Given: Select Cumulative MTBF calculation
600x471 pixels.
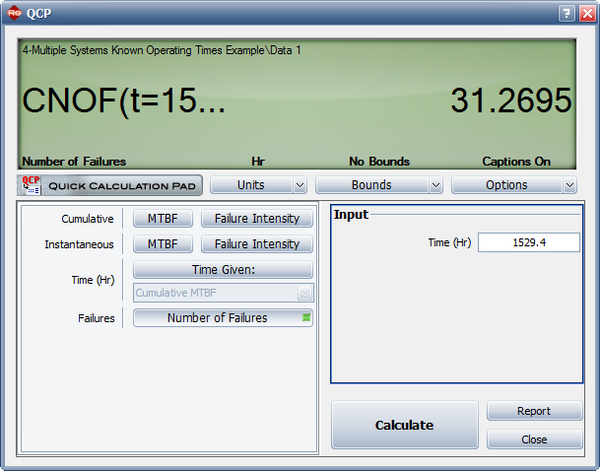Looking at the screenshot, I should [163, 219].
